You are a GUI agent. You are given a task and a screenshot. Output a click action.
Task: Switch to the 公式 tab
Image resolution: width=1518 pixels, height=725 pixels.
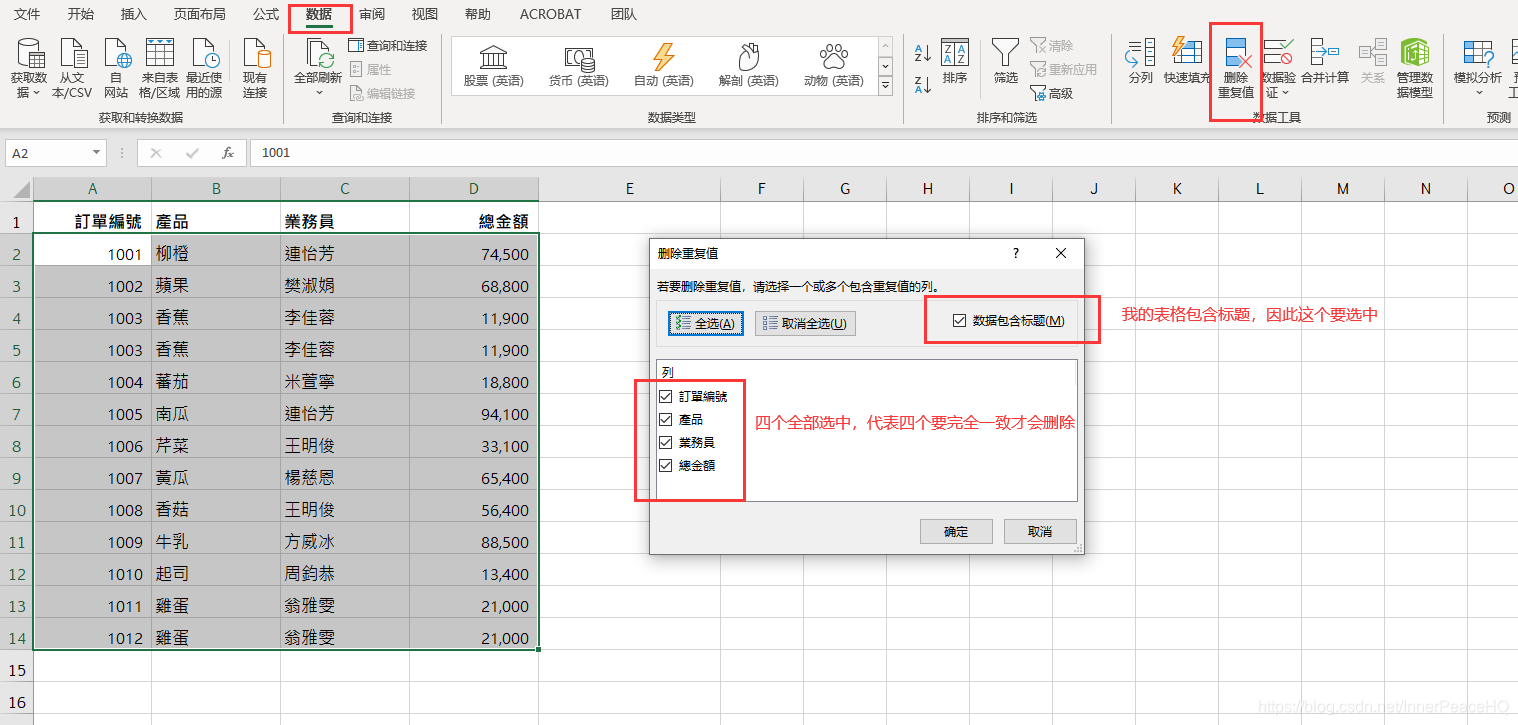coord(266,15)
